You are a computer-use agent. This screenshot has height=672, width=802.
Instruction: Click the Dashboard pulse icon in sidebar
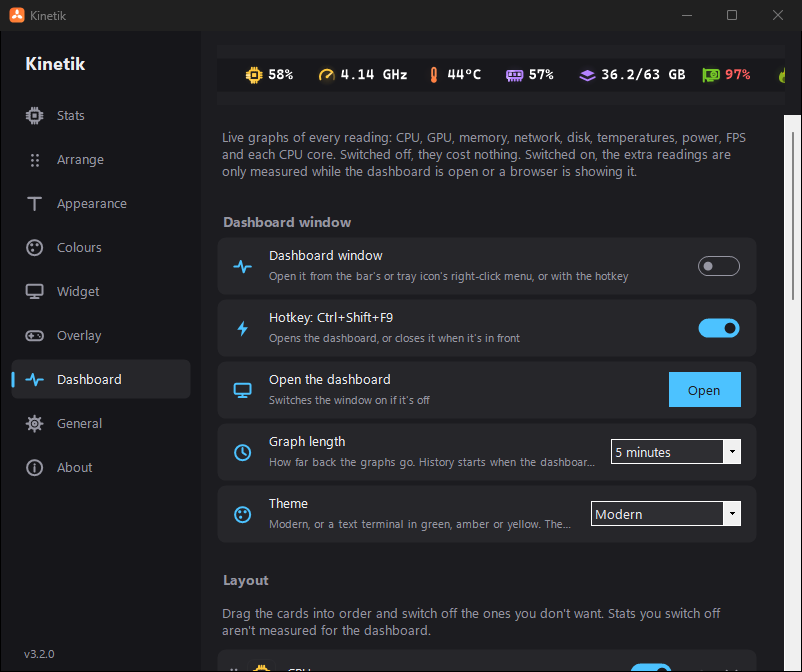coord(34,379)
